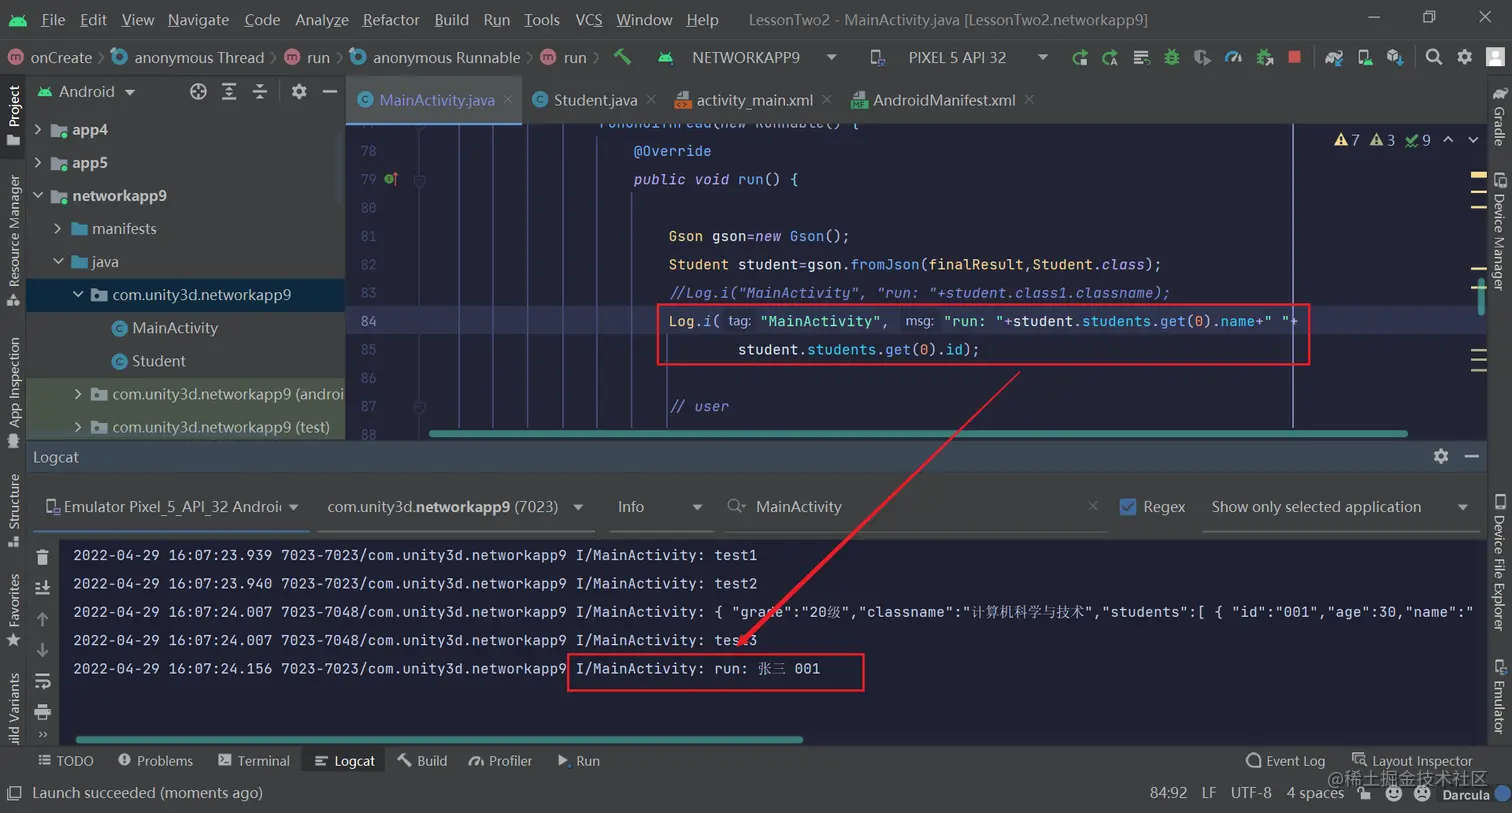The image size is (1512, 813).
Task: Expand the app4 module node
Action: pos(38,130)
